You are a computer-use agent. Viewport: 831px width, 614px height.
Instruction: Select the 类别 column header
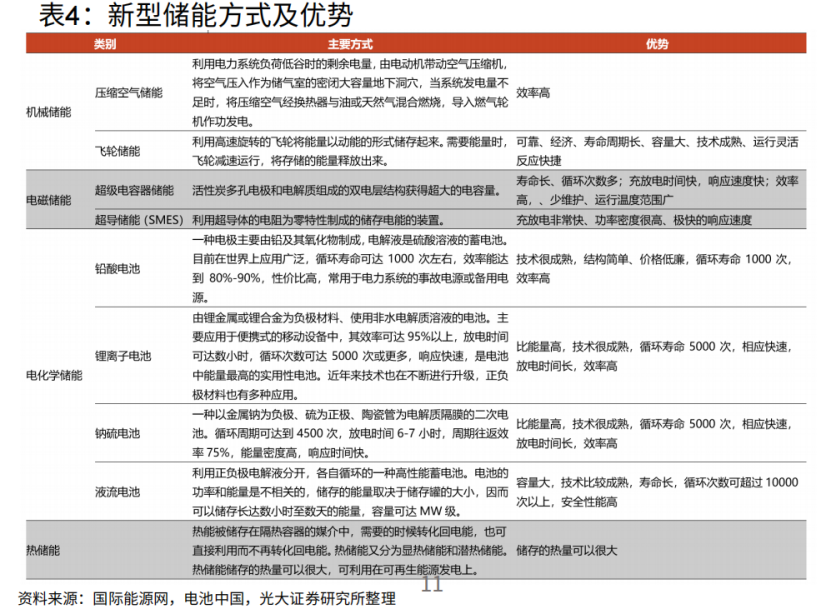point(105,45)
